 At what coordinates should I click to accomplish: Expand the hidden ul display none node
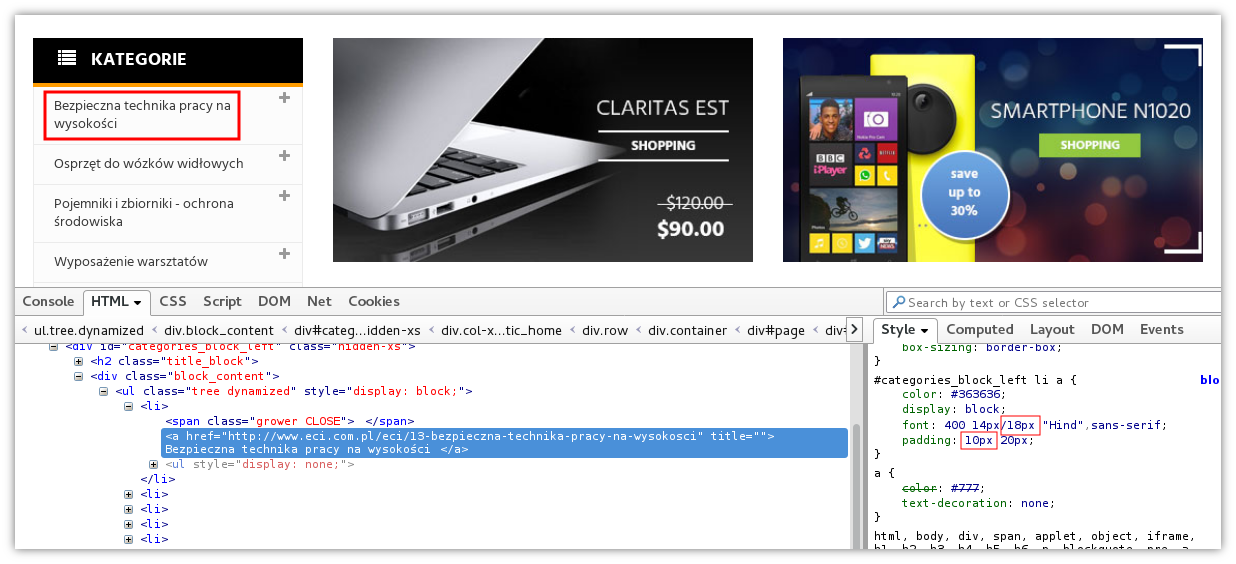pyautogui.click(x=153, y=464)
